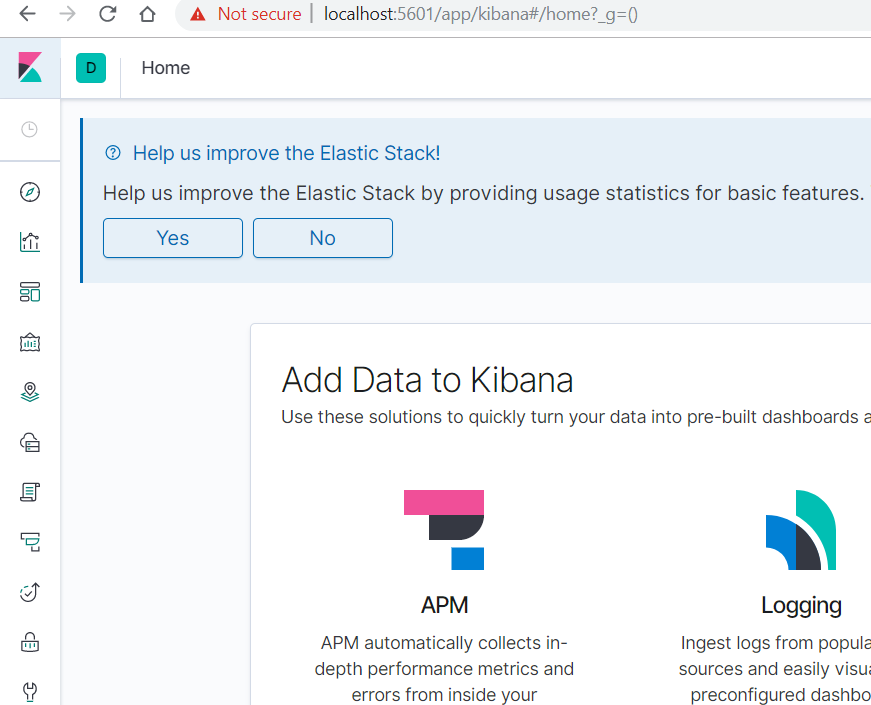Viewport: 871px width, 705px height.
Task: Click the browser address bar URL
Action: coord(480,14)
